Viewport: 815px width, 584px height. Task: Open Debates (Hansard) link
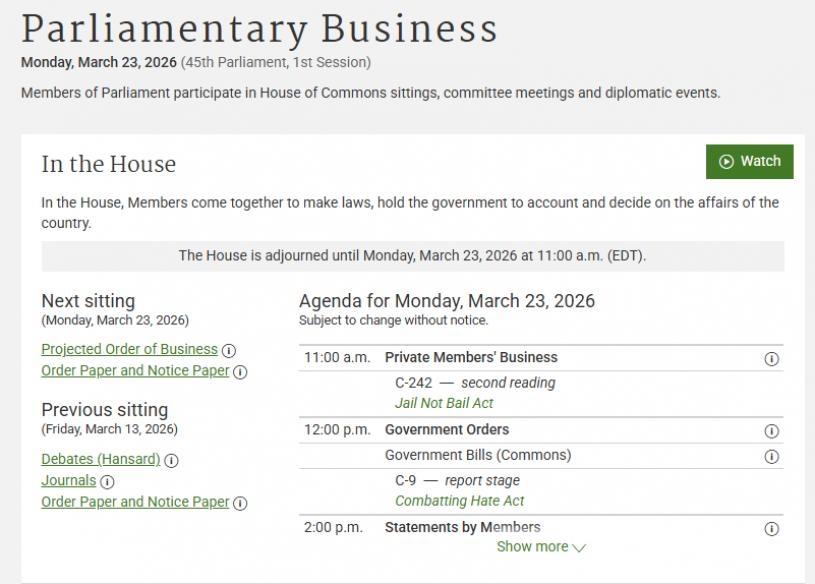[x=100, y=459]
